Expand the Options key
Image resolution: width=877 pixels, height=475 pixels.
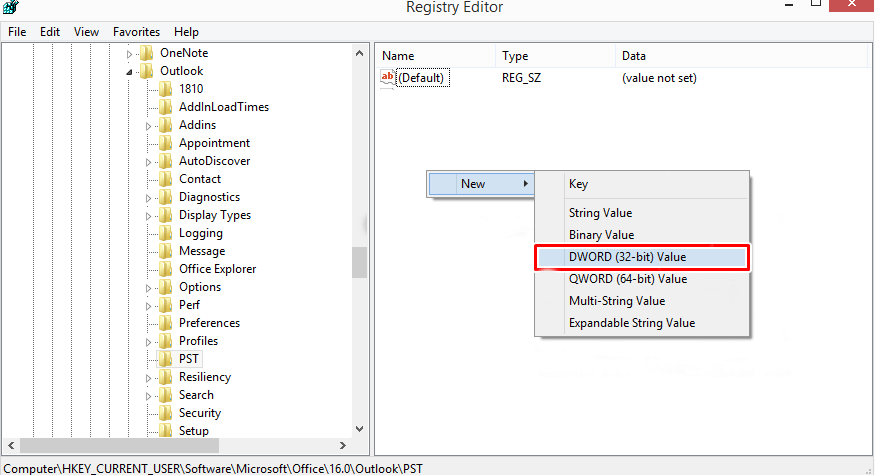(148, 288)
